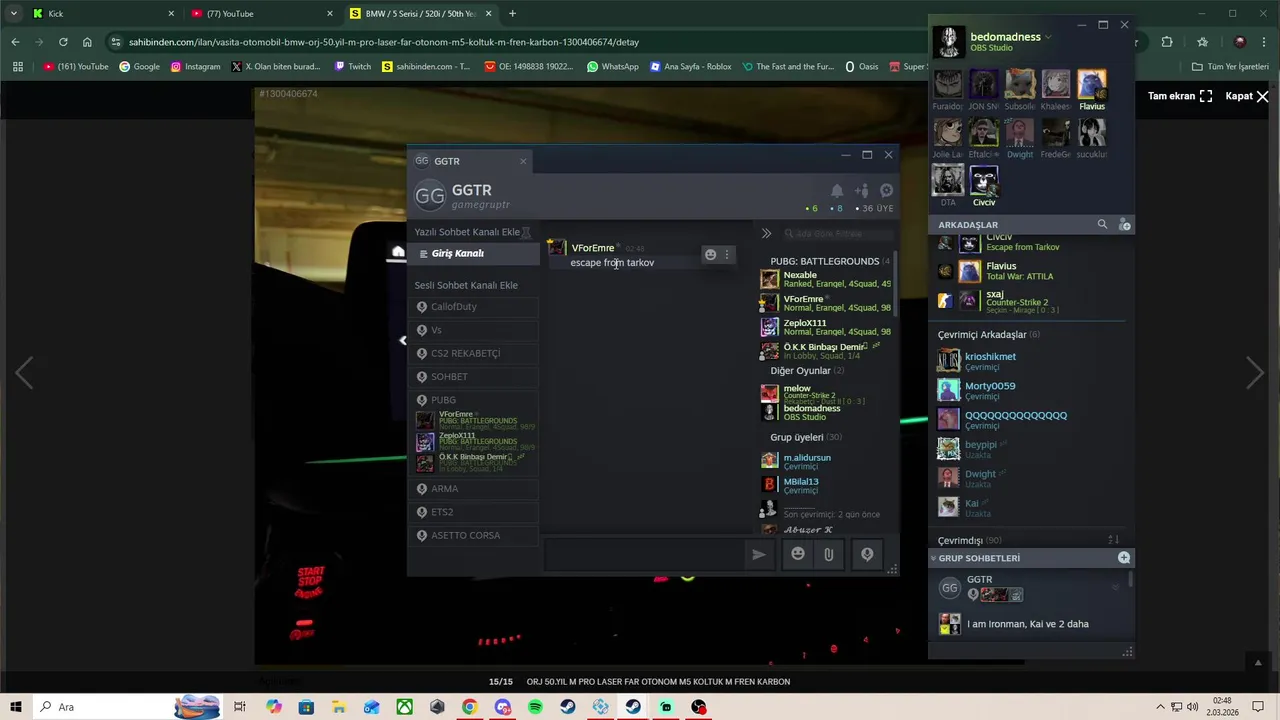
Task: Search friends with magnifier in ARKADAŞLAR bar
Action: [1102, 225]
